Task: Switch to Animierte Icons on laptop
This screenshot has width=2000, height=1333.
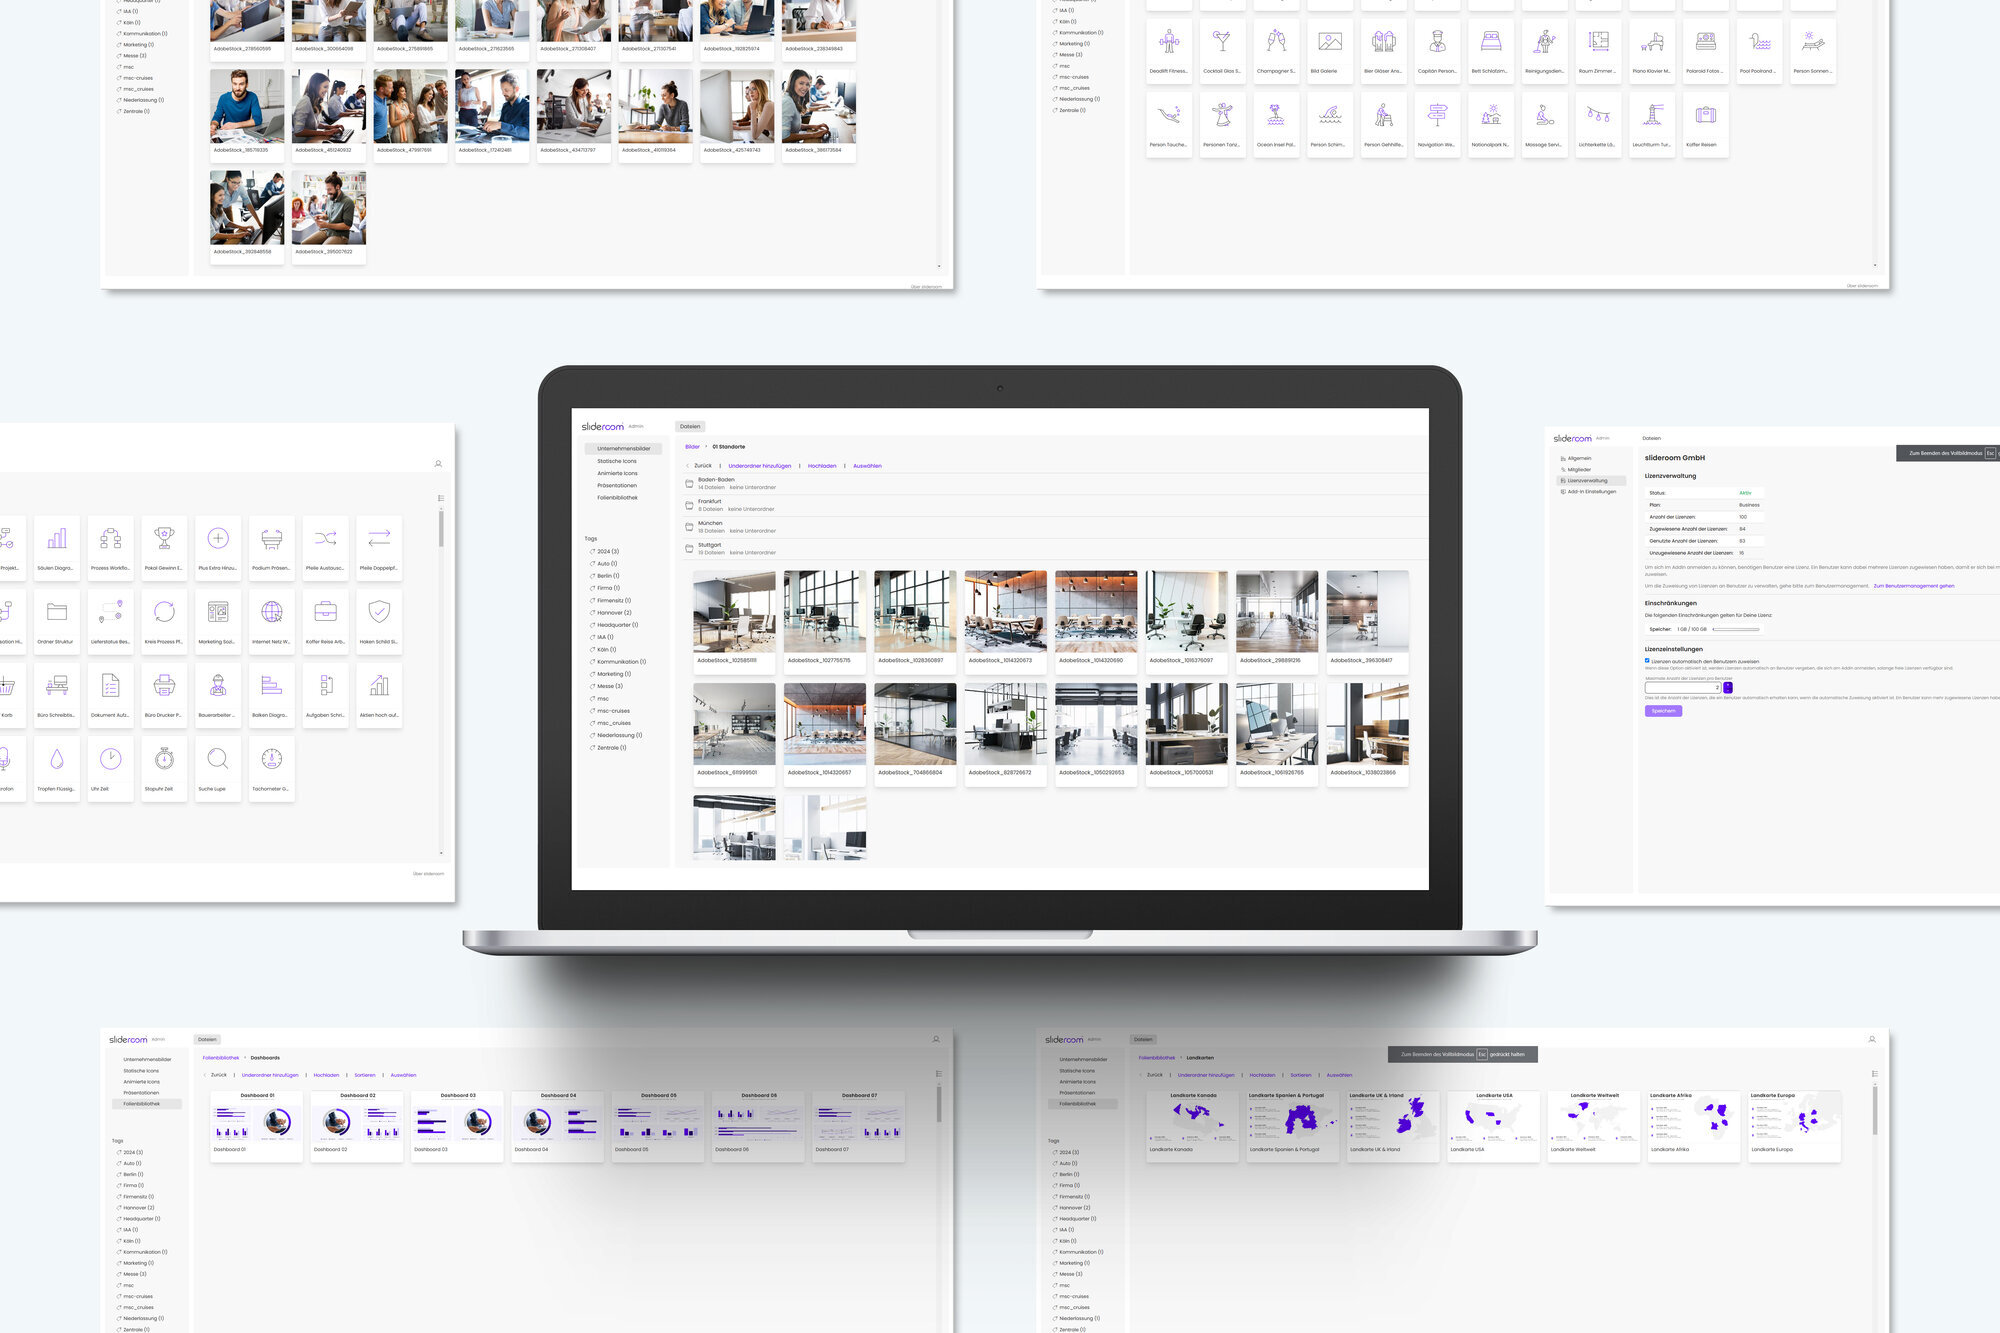Action: (x=617, y=473)
